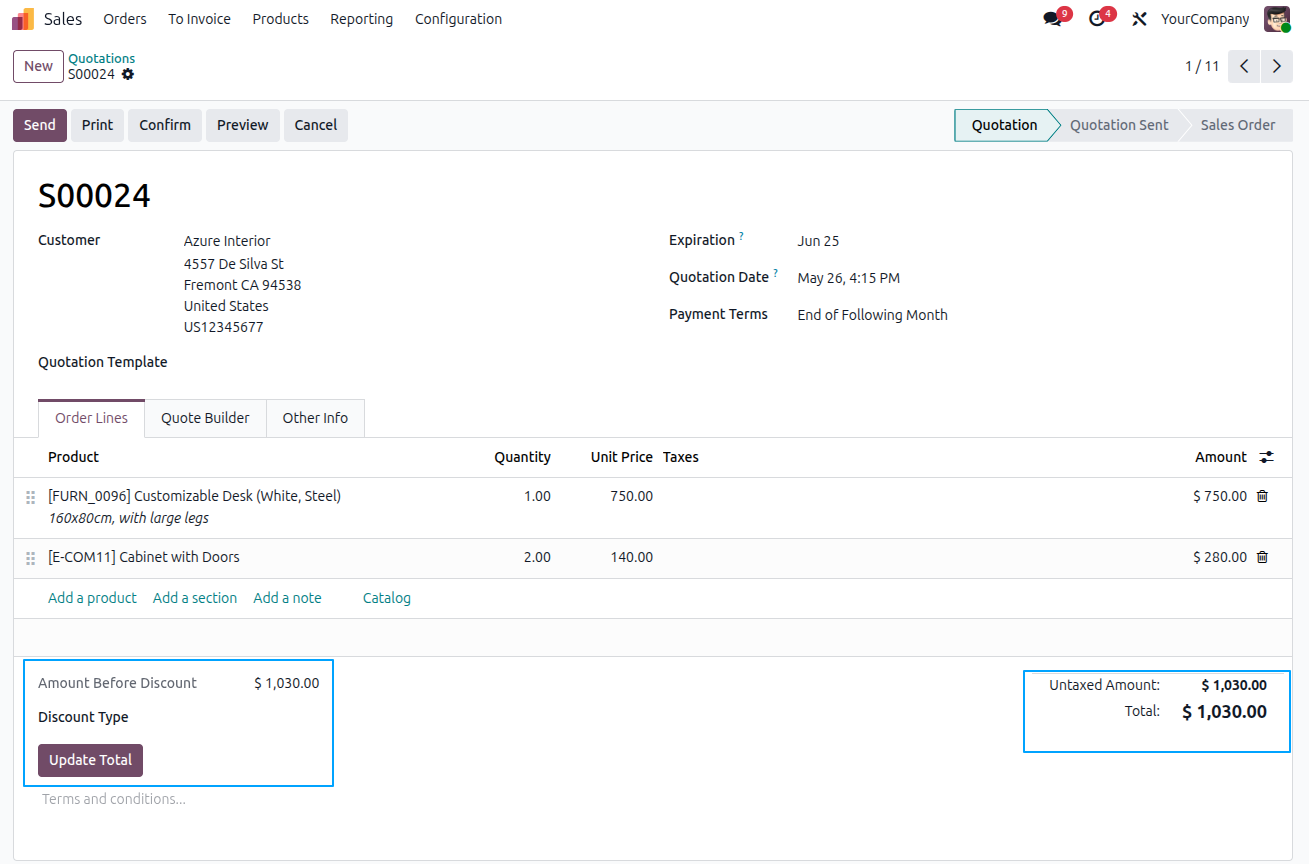Image resolution: width=1309 pixels, height=864 pixels.
Task: Click Add a note link
Action: tap(287, 598)
